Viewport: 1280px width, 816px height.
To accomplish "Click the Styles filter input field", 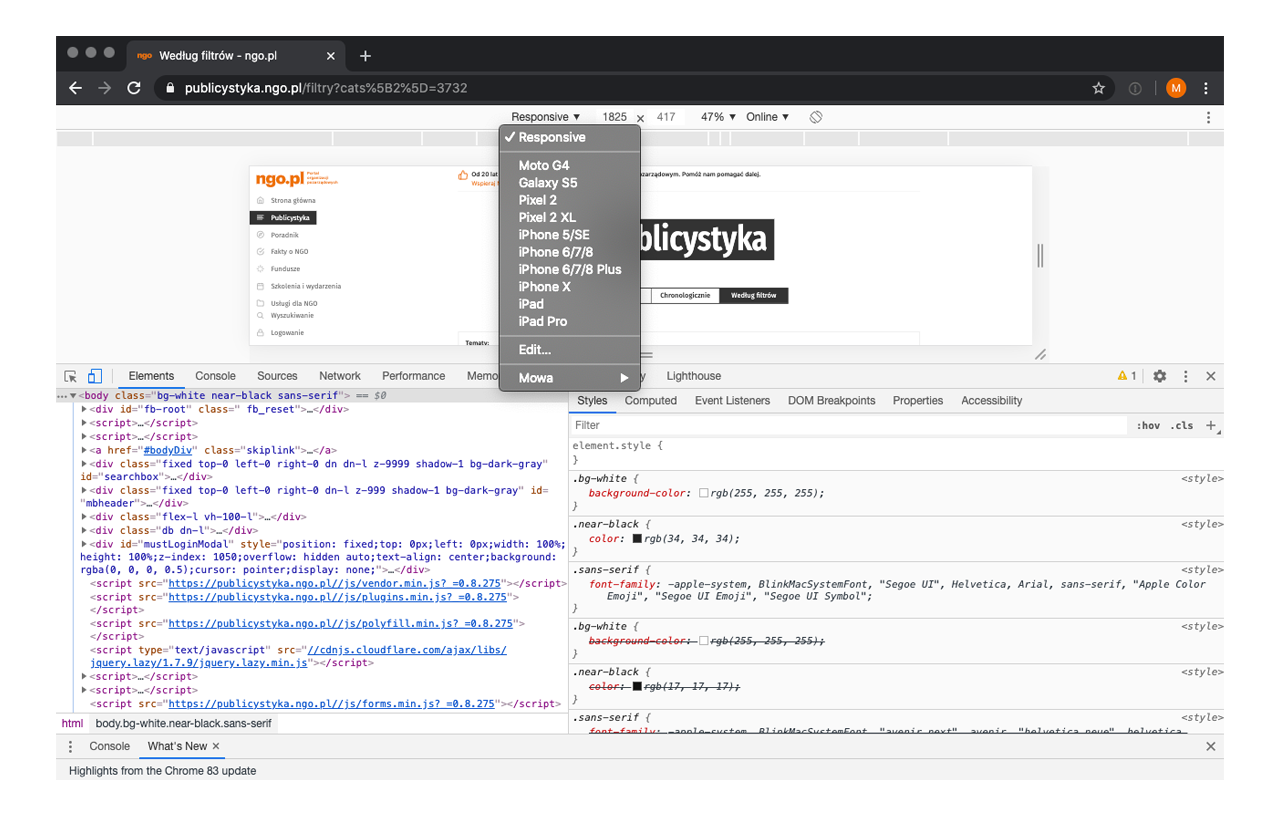I will point(850,425).
